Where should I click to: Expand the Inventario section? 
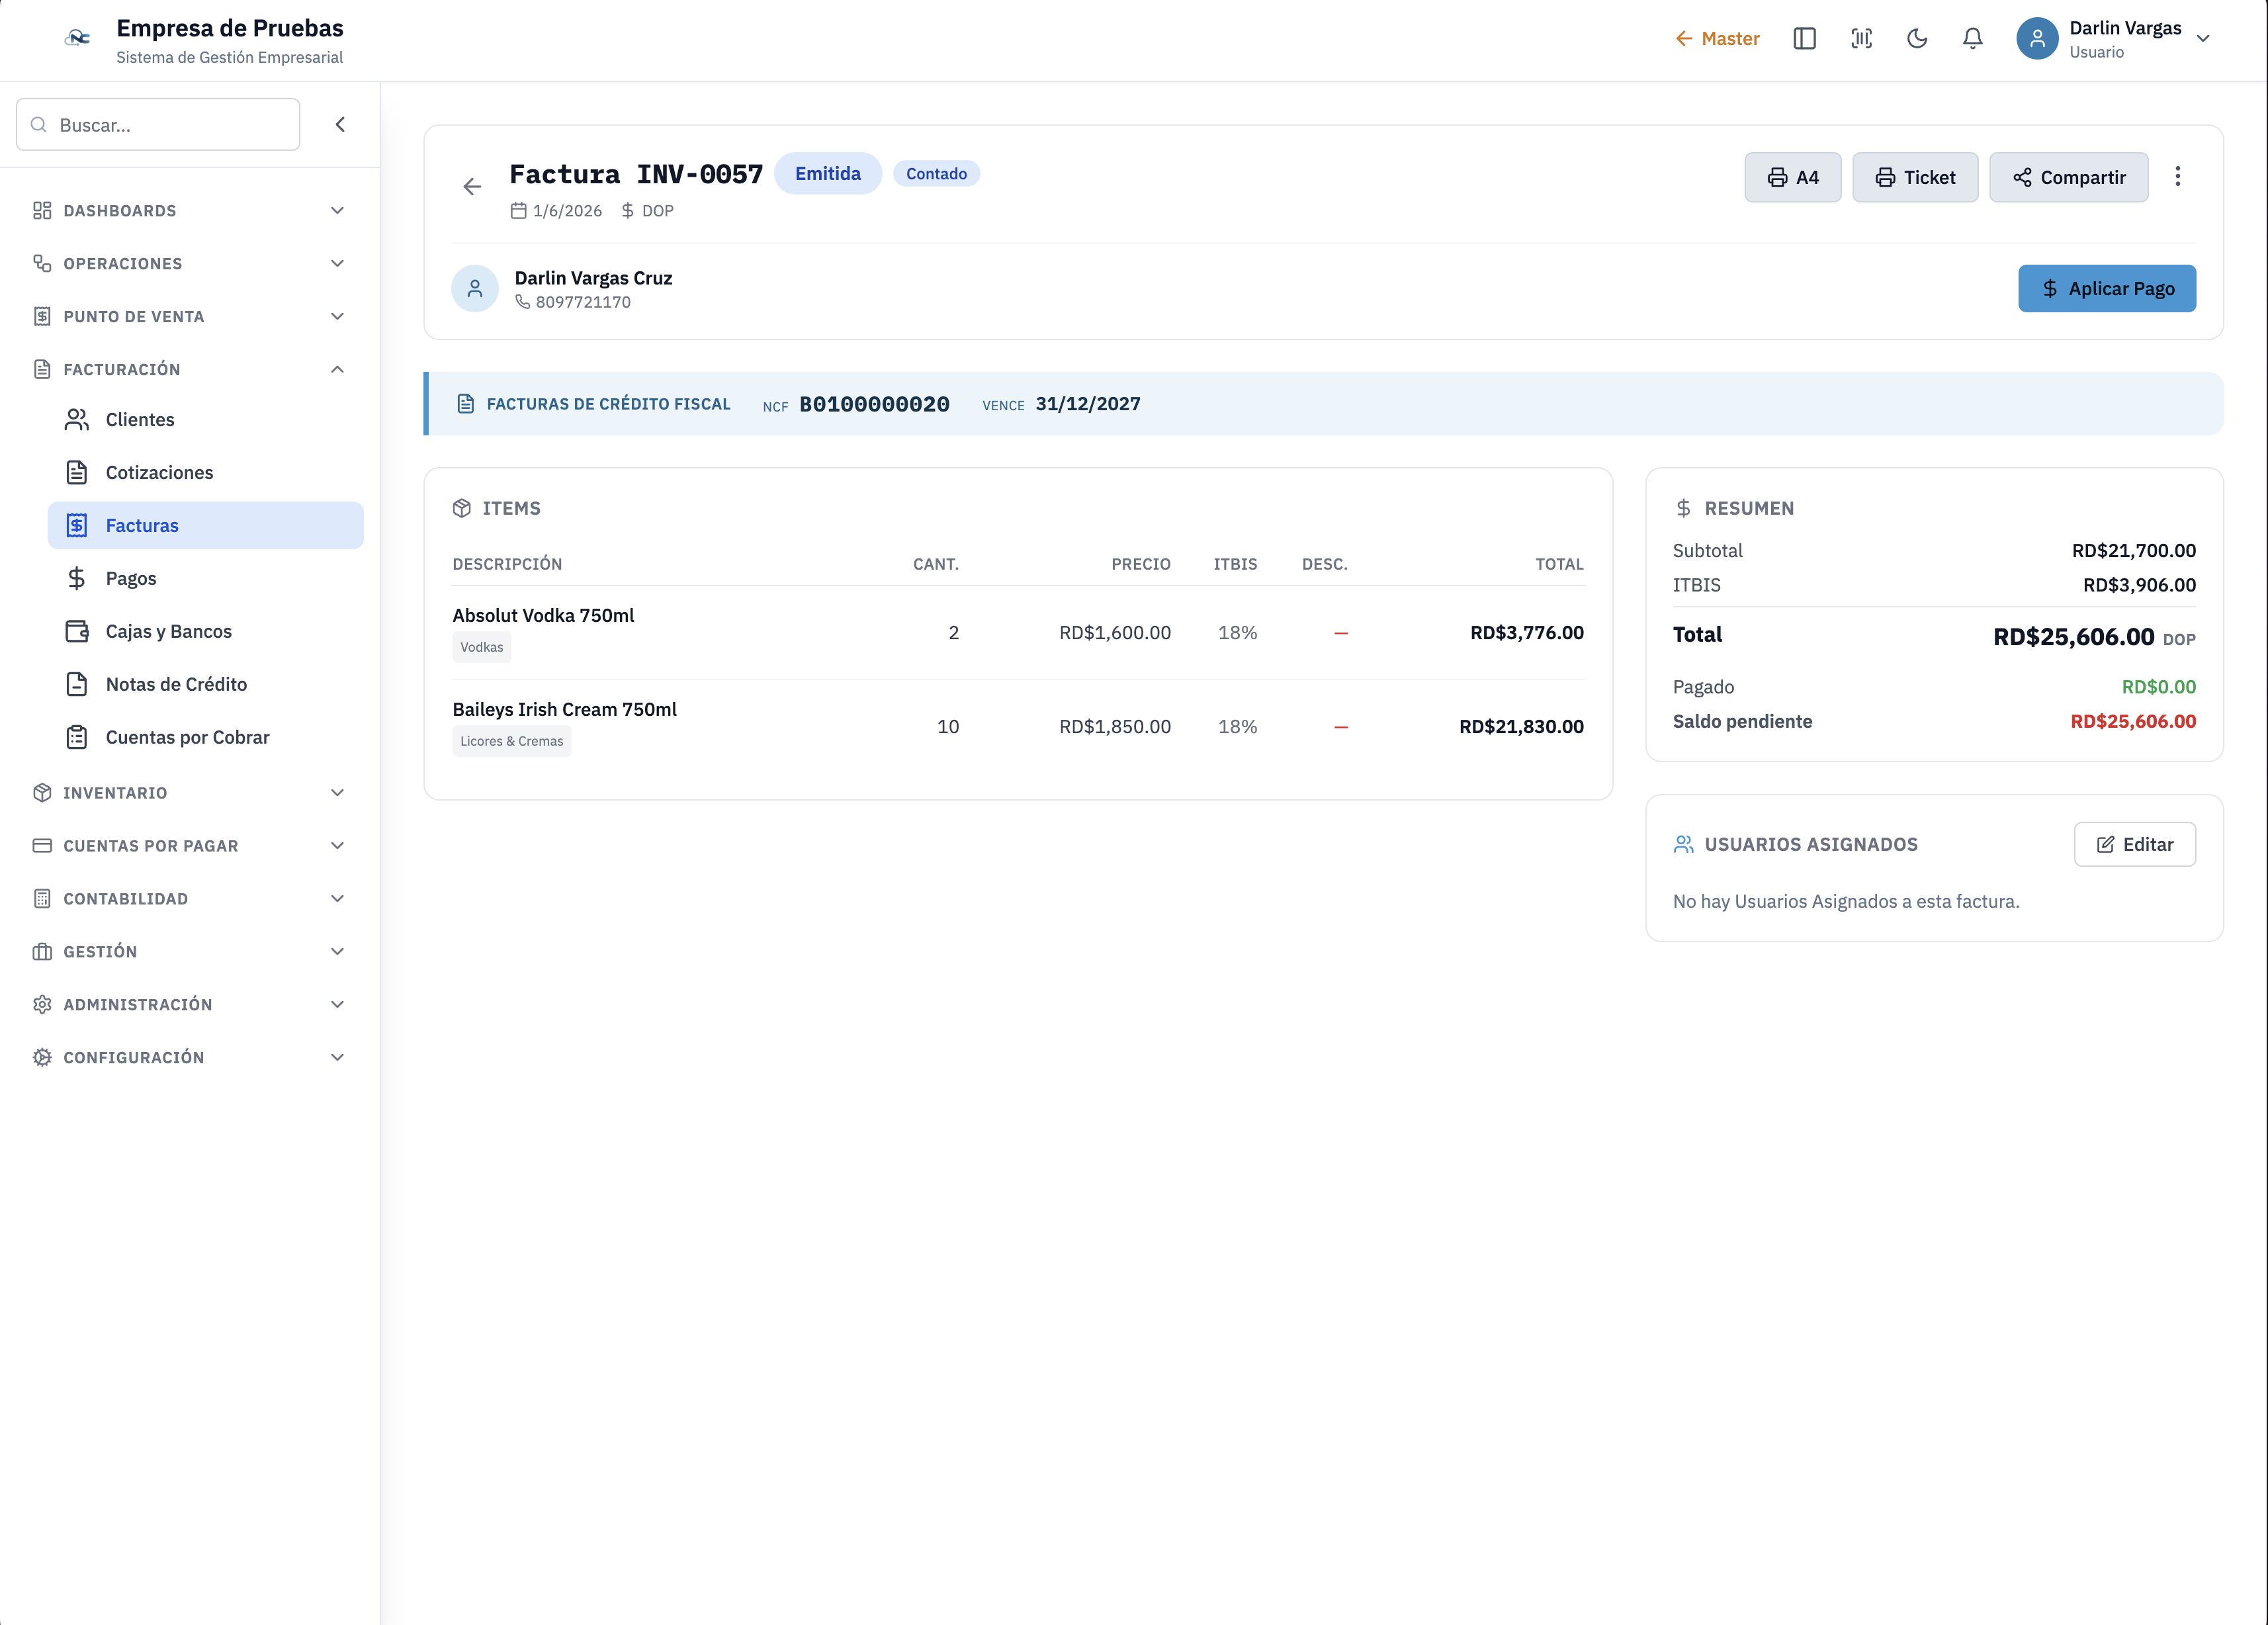tap(189, 792)
